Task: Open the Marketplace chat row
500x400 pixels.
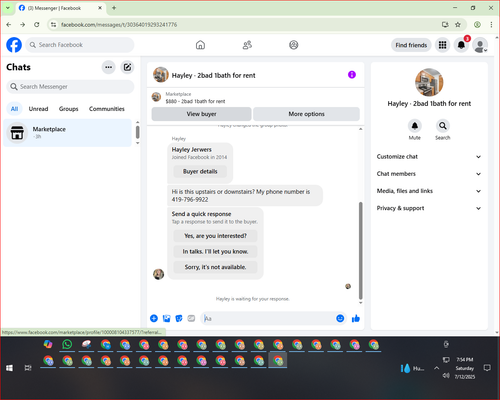Action: pyautogui.click(x=68, y=133)
